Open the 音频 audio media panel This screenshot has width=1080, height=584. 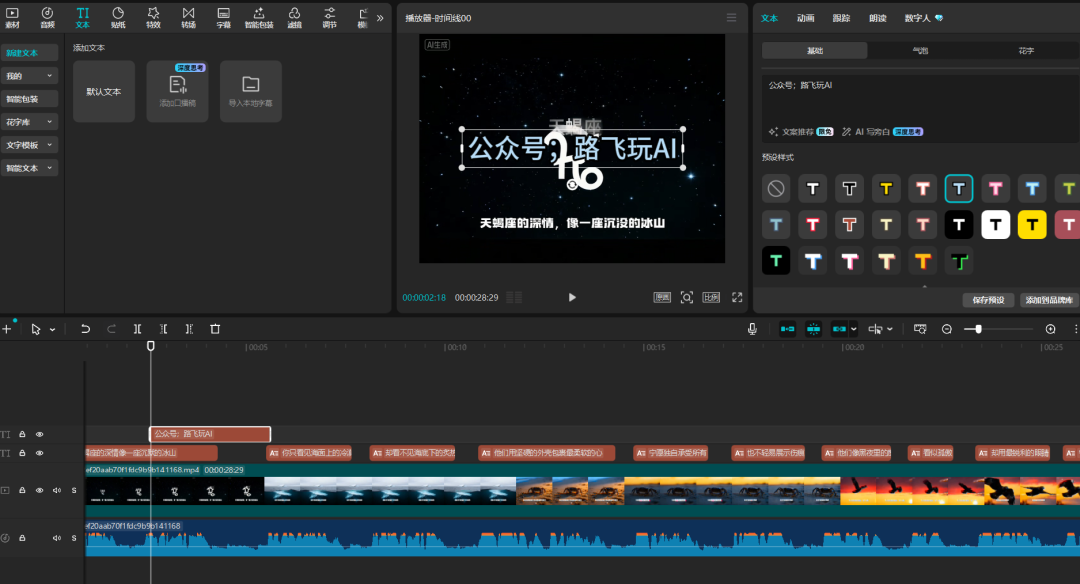tap(48, 17)
